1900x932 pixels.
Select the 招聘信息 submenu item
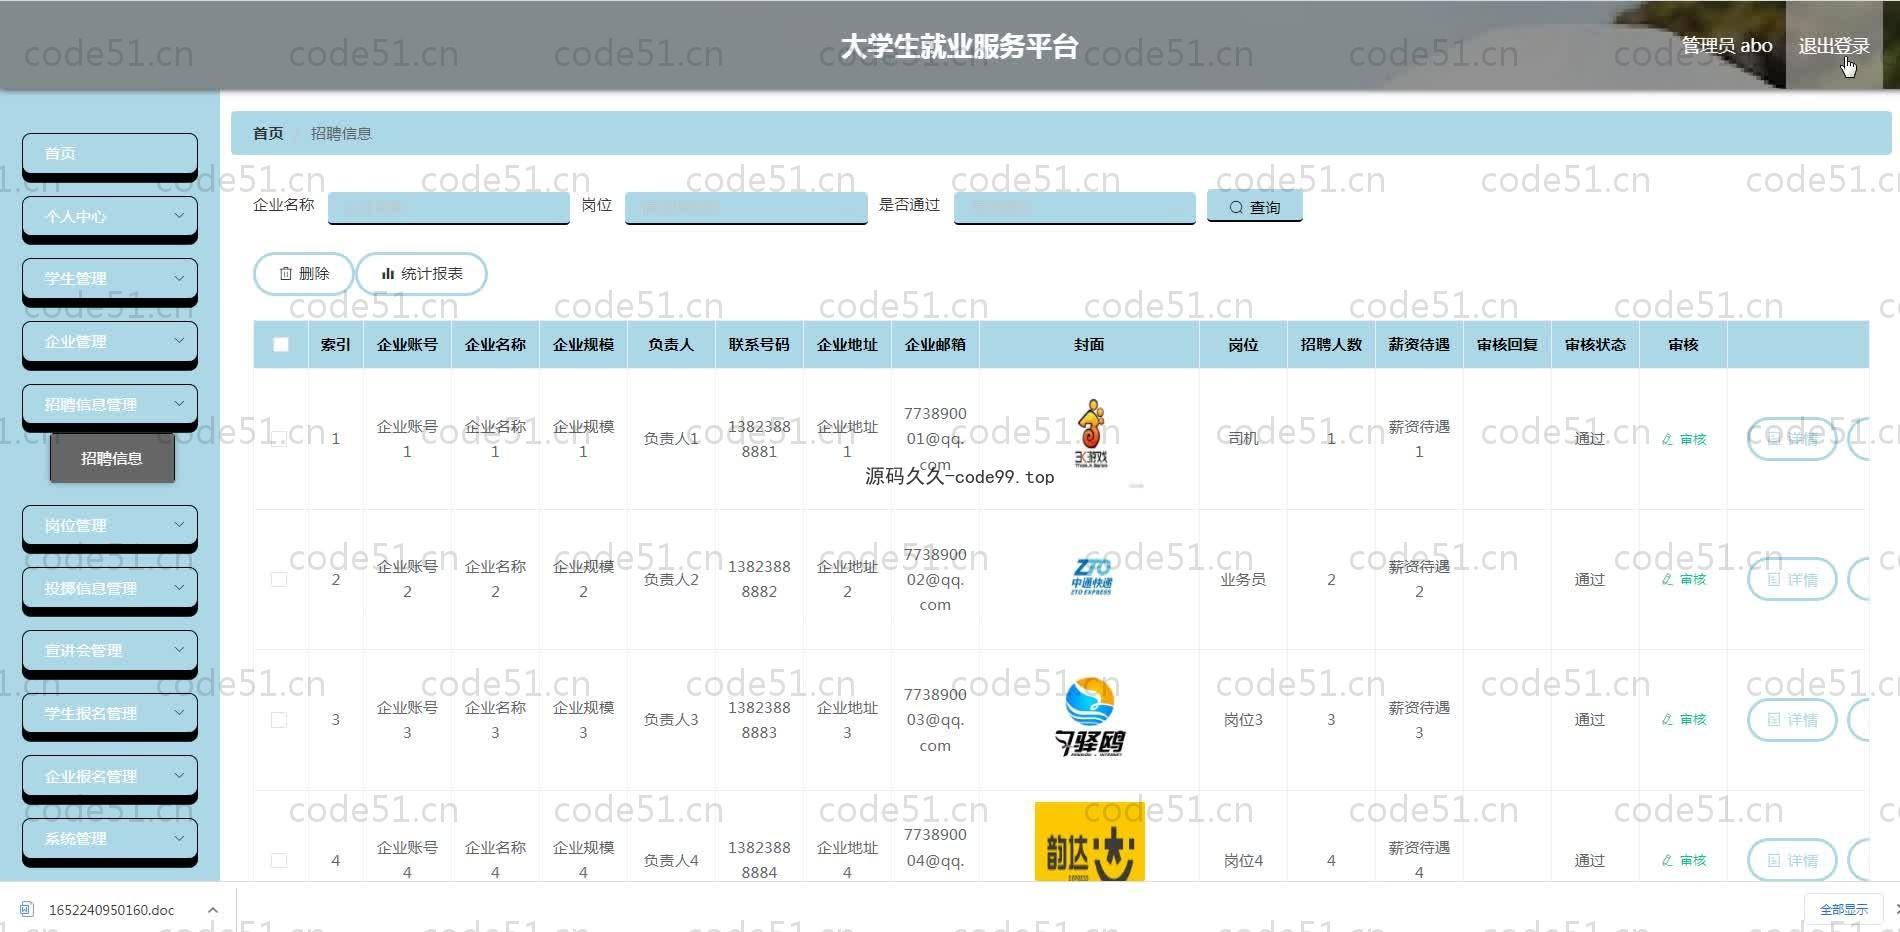coord(112,458)
